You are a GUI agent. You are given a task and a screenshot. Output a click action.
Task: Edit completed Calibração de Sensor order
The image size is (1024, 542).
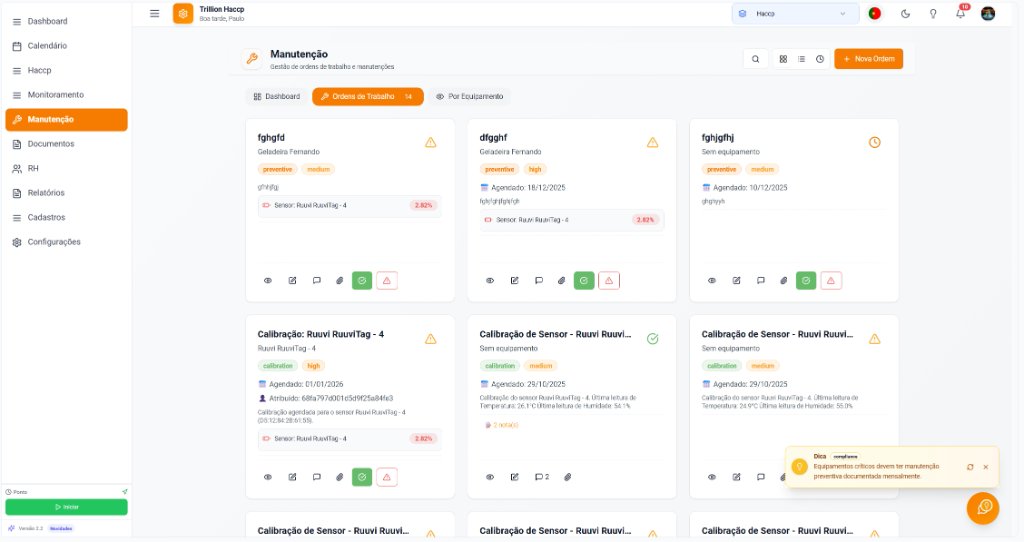pos(514,477)
